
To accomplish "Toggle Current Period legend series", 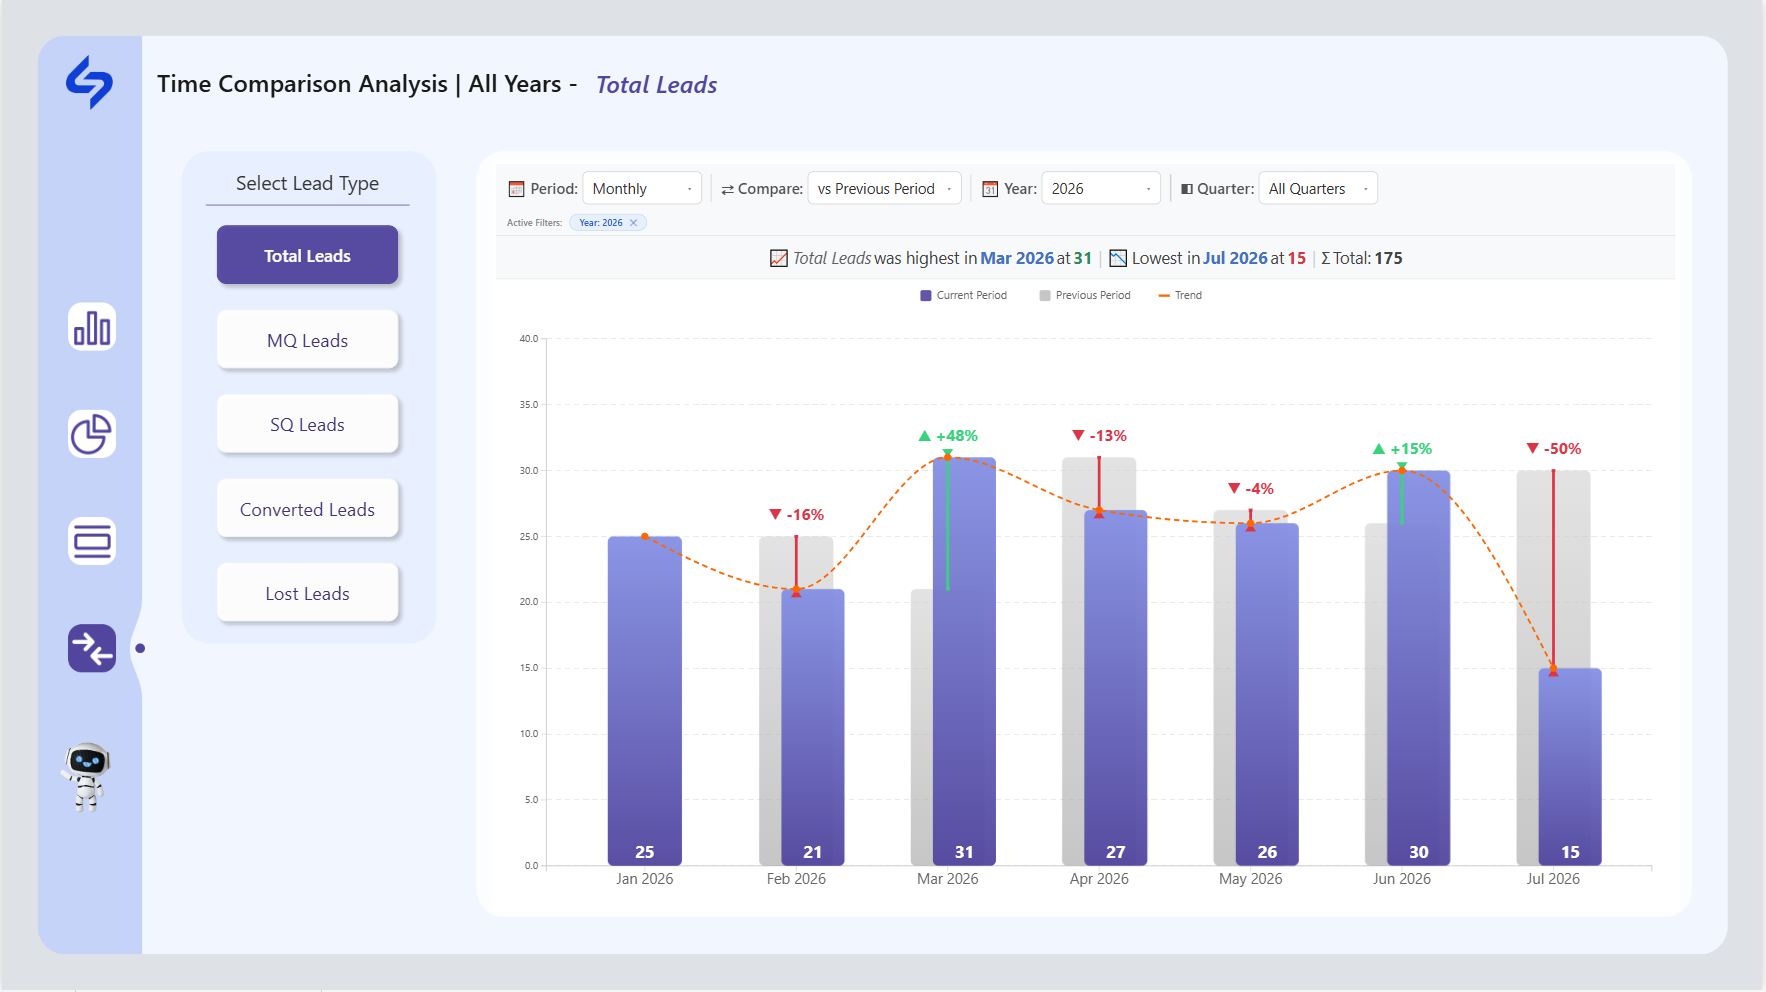I will pyautogui.click(x=963, y=295).
